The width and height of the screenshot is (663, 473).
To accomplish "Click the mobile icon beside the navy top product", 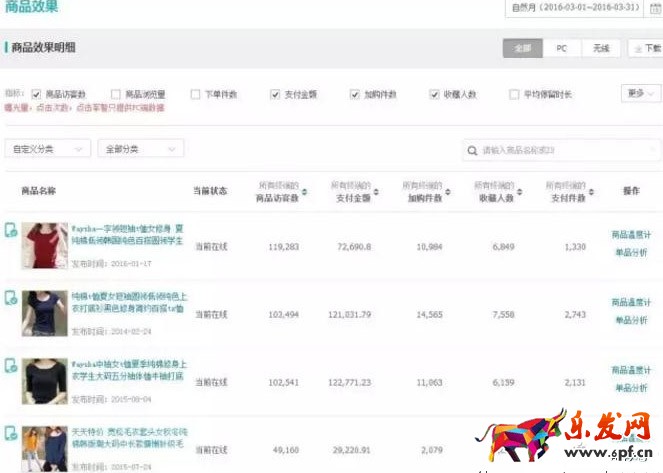I will tap(10, 298).
